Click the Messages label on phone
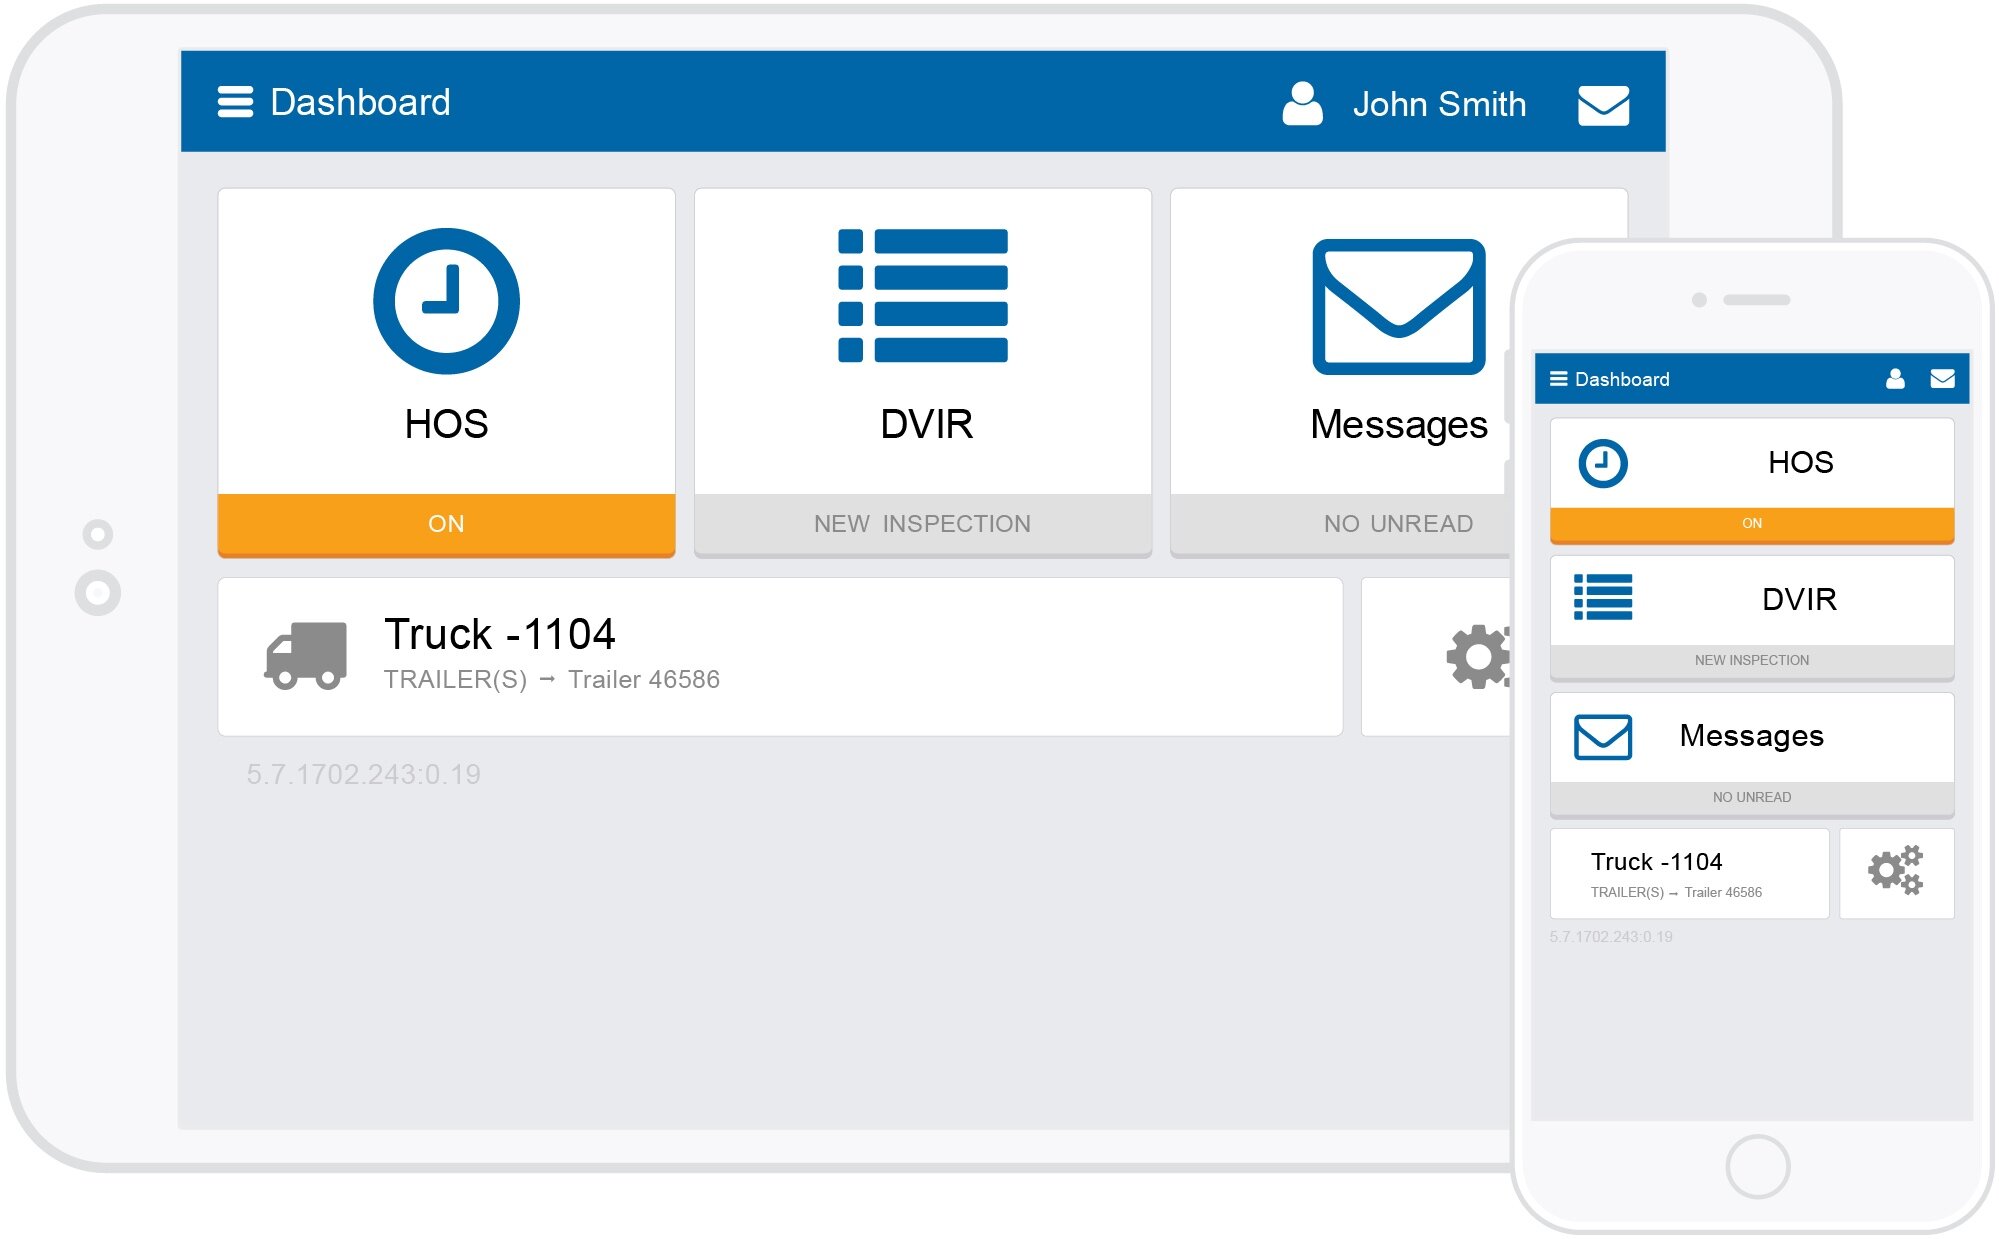 tap(1751, 736)
